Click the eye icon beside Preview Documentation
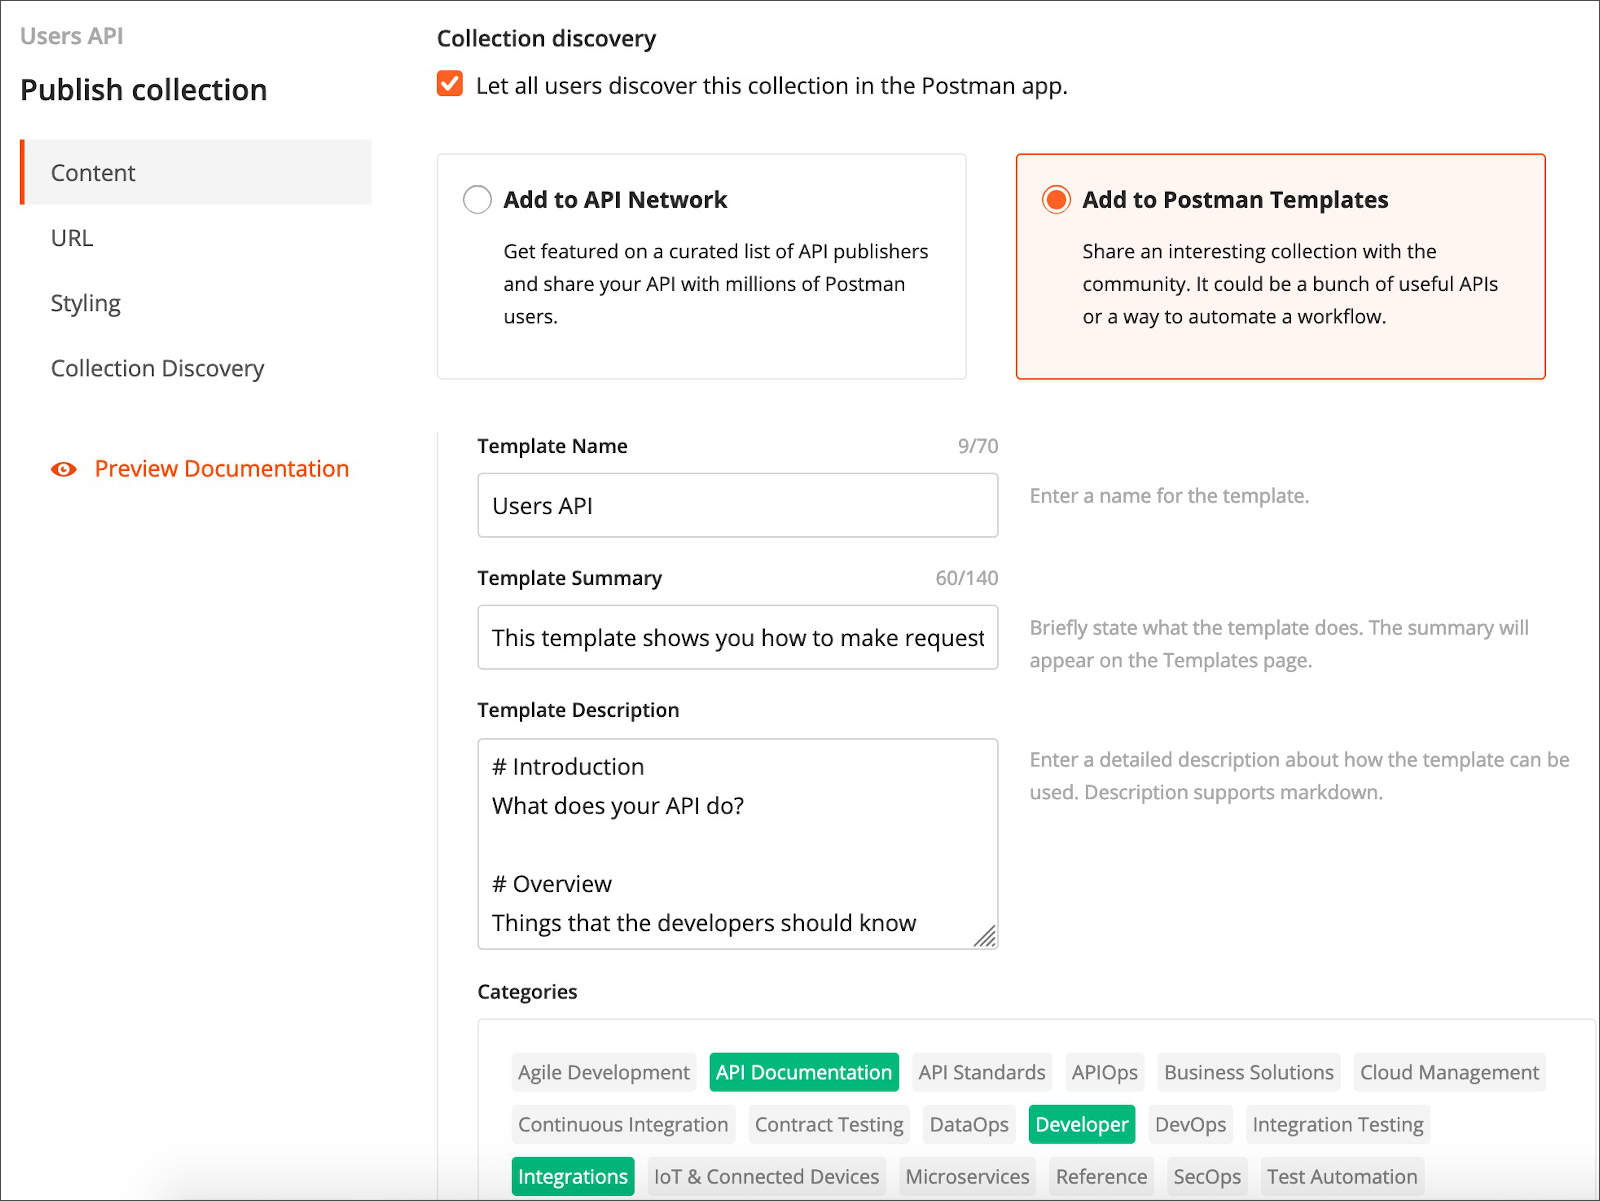 click(64, 469)
